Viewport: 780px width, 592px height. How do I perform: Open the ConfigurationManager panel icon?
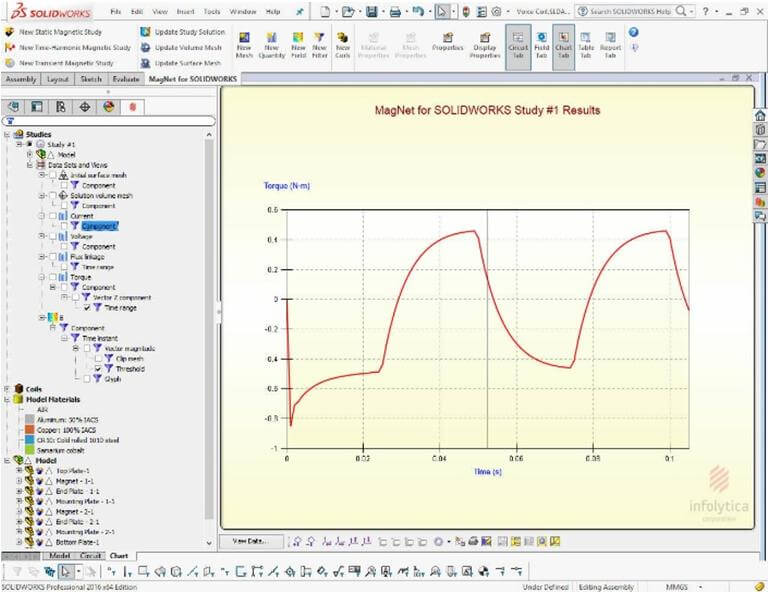point(61,106)
